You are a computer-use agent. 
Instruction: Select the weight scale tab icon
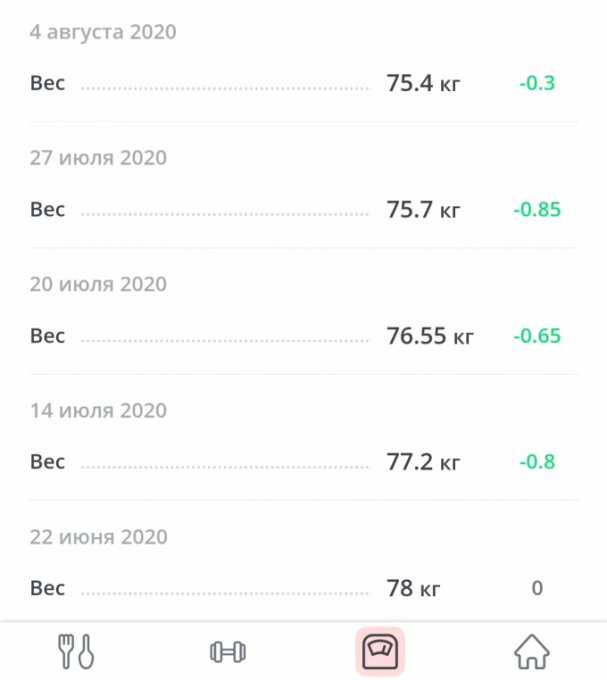(380, 652)
